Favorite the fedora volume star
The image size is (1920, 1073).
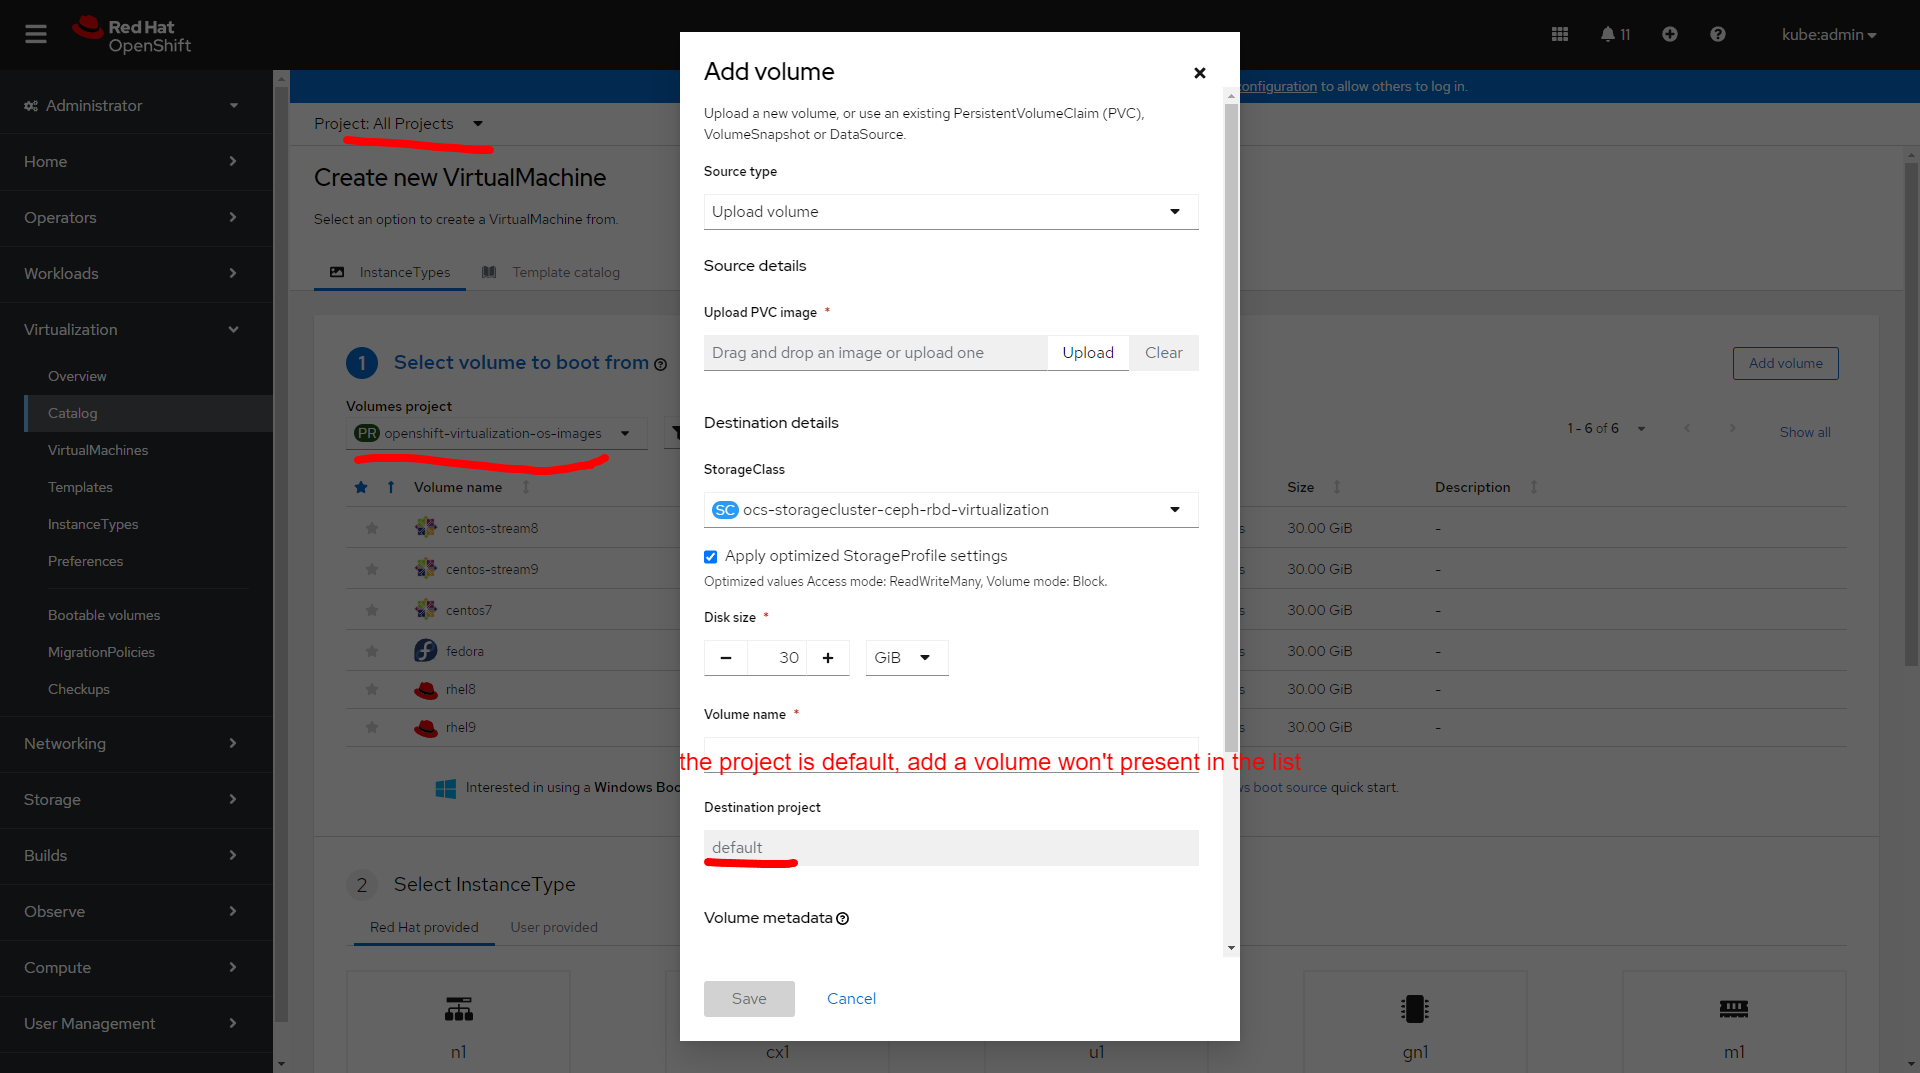coord(372,651)
